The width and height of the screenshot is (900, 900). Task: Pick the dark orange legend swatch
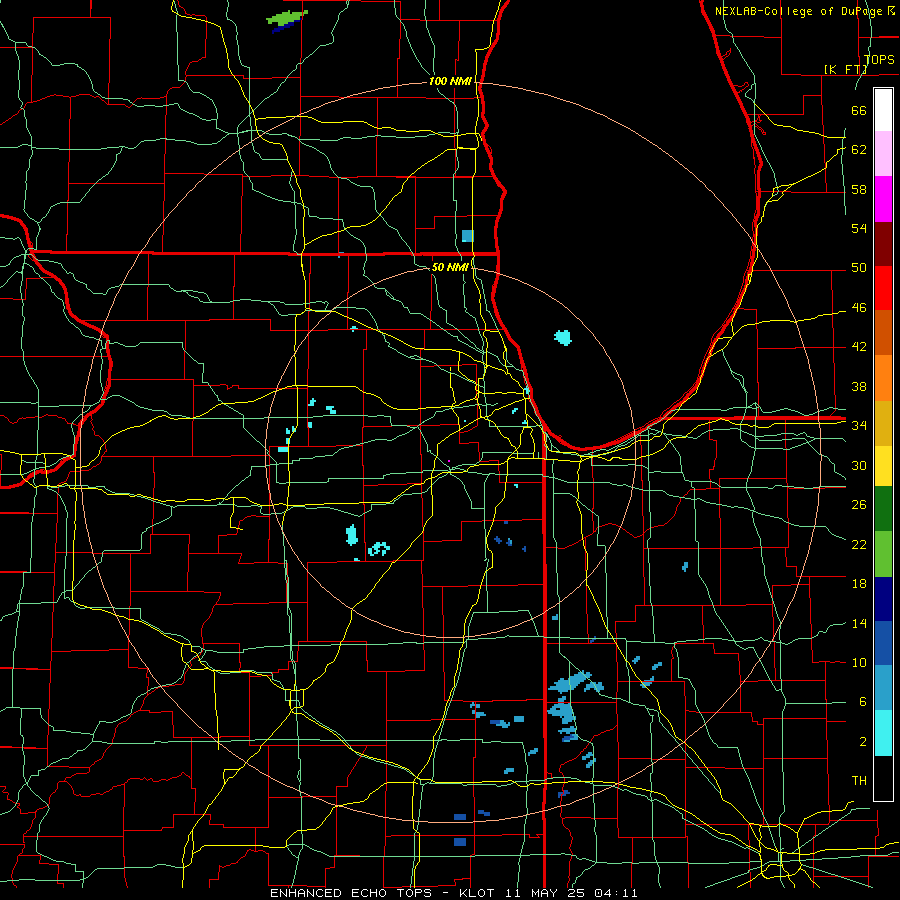883,333
